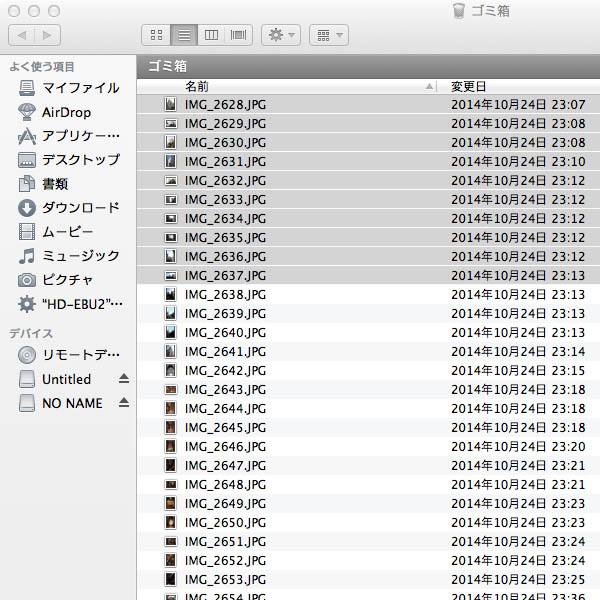Open the gear action dropdown menu
This screenshot has width=600, height=600.
tap(280, 35)
